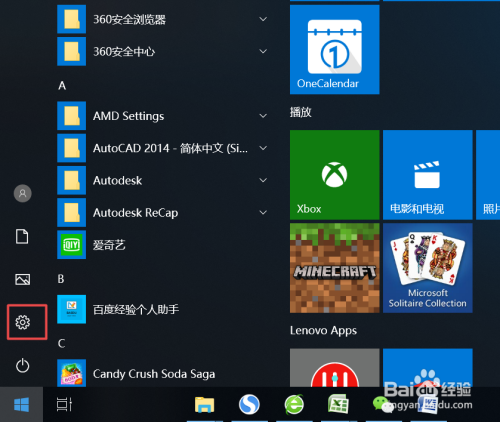Launch the Xbox tile

(335, 175)
